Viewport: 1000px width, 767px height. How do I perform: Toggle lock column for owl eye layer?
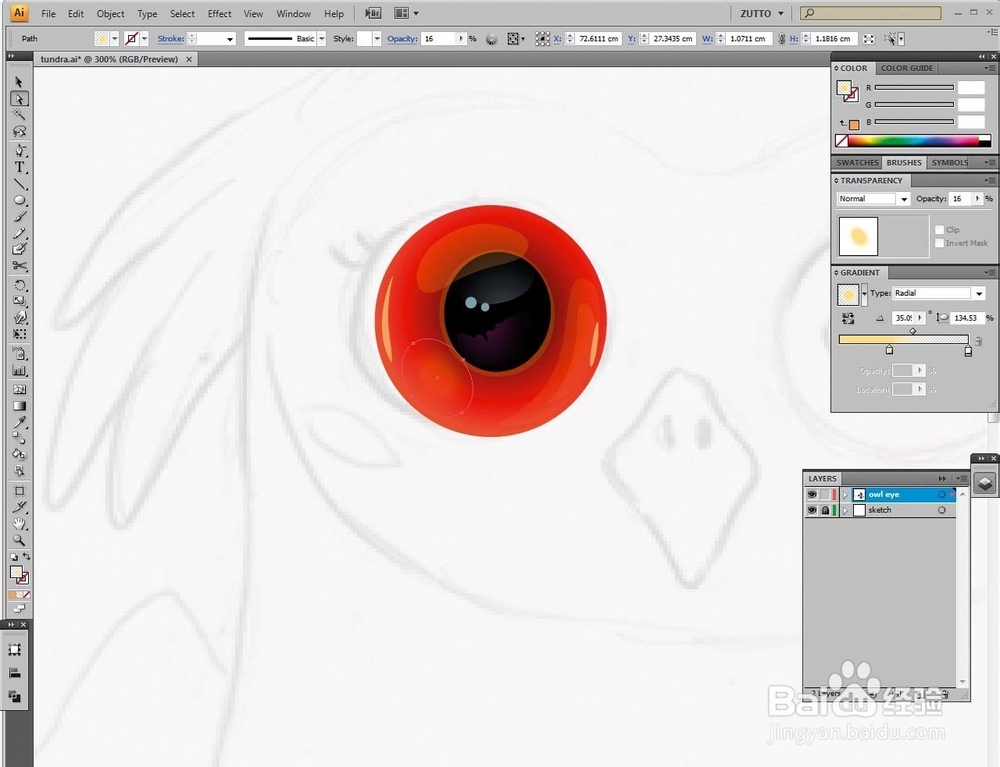[x=825, y=494]
